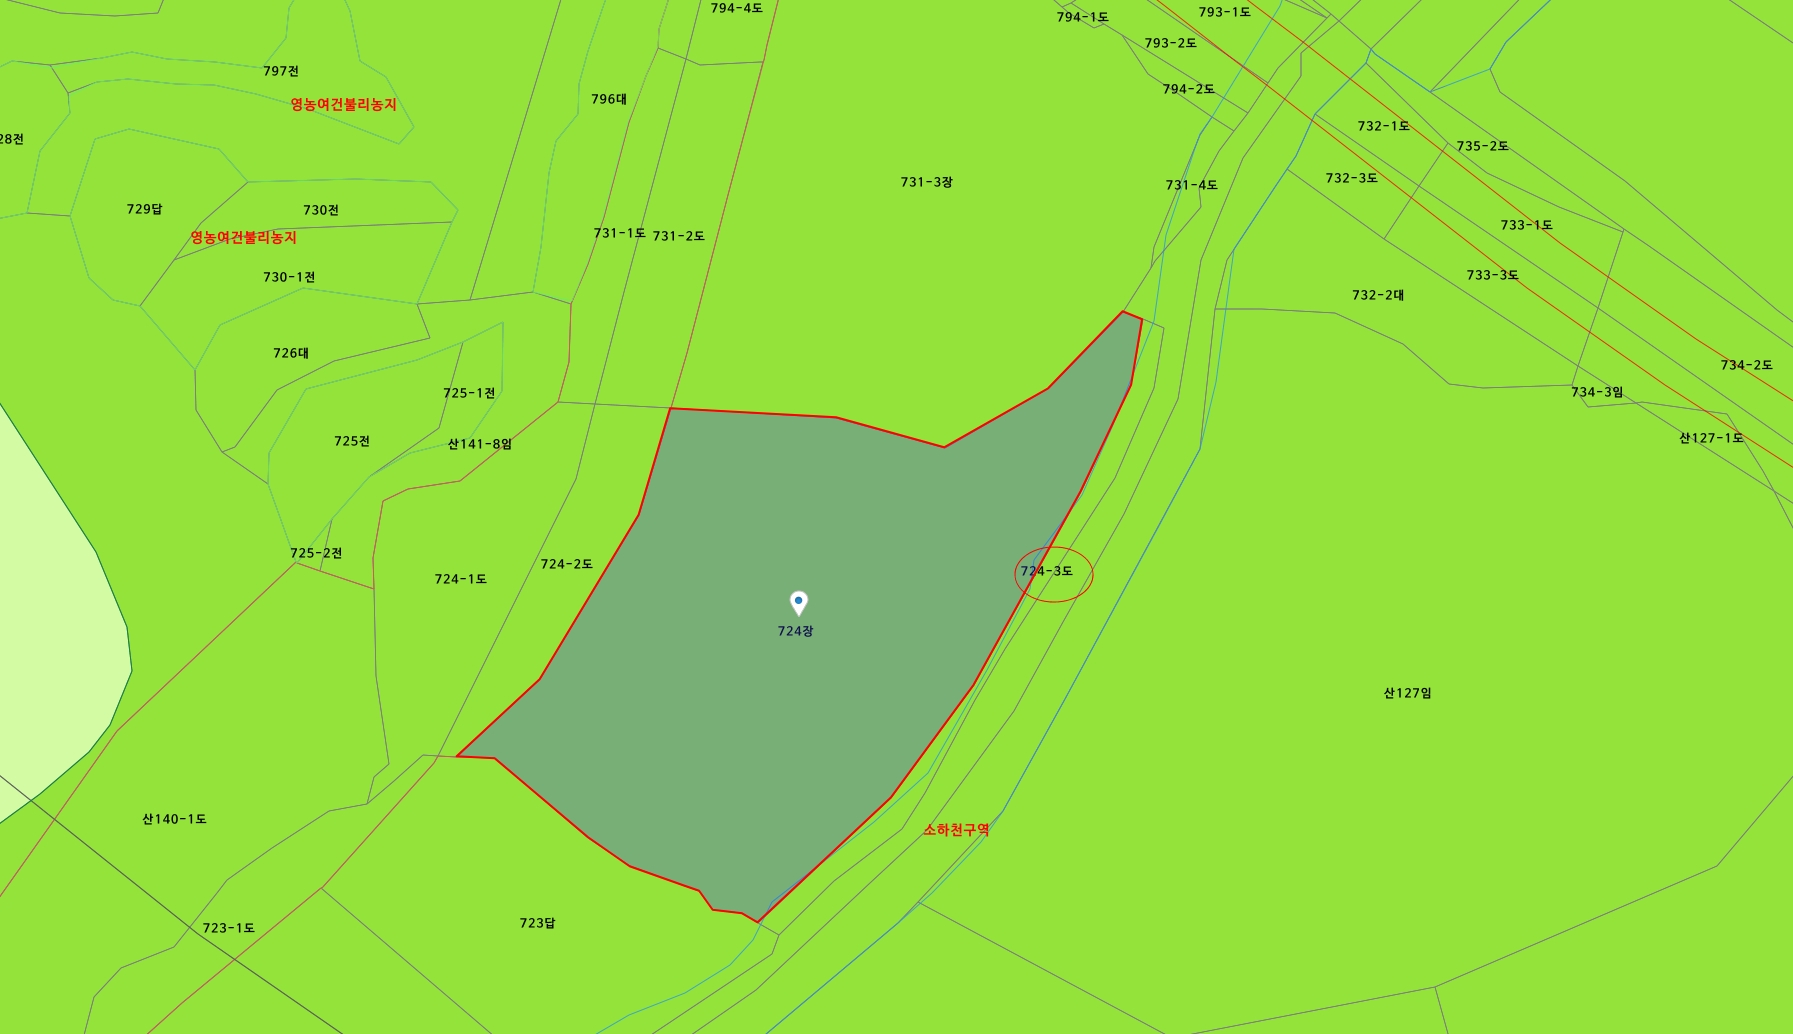This screenshot has height=1034, width=1793.
Task: Click the 794-4도 parcel label
Action: [737, 8]
